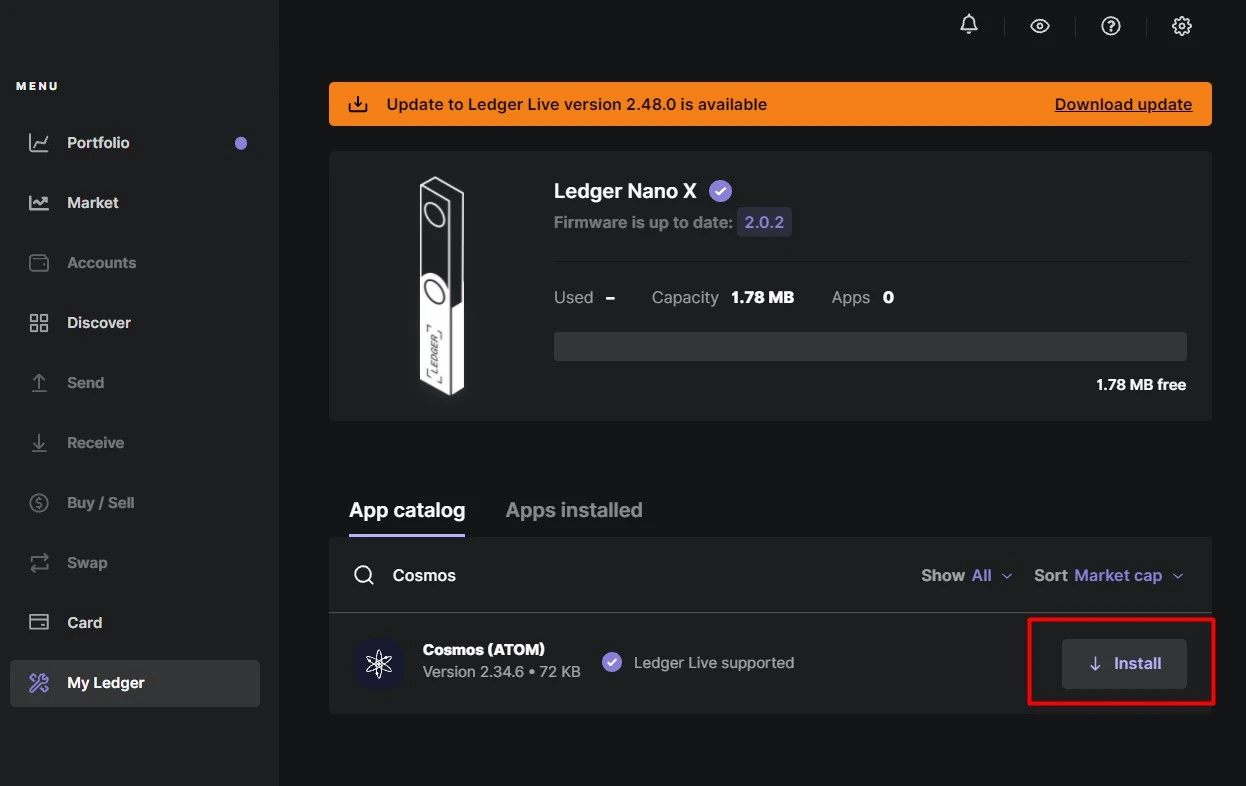Click the Accounts wallet icon
The height and width of the screenshot is (786, 1246).
pyautogui.click(x=39, y=263)
